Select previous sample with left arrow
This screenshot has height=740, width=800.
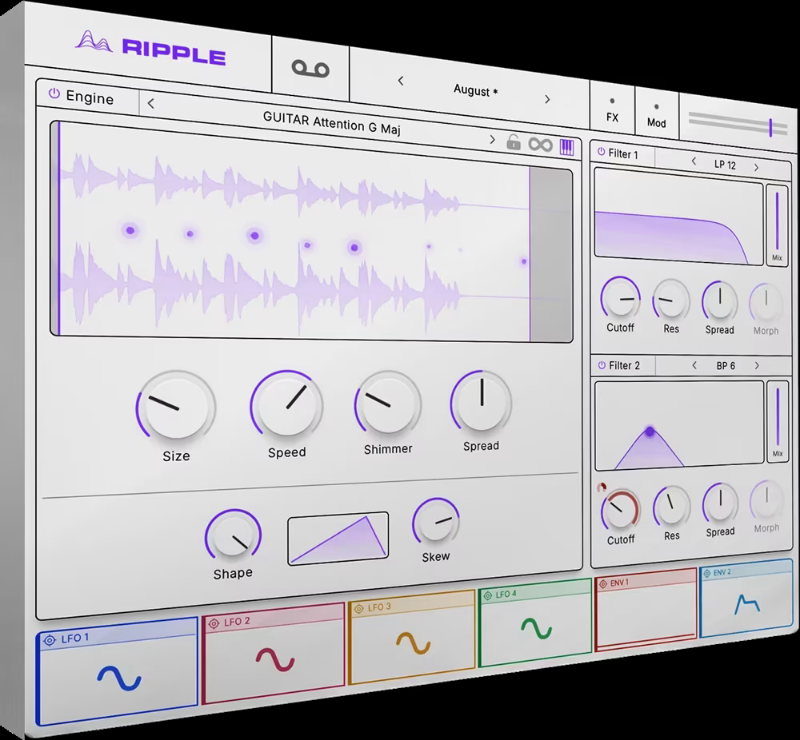[x=151, y=104]
